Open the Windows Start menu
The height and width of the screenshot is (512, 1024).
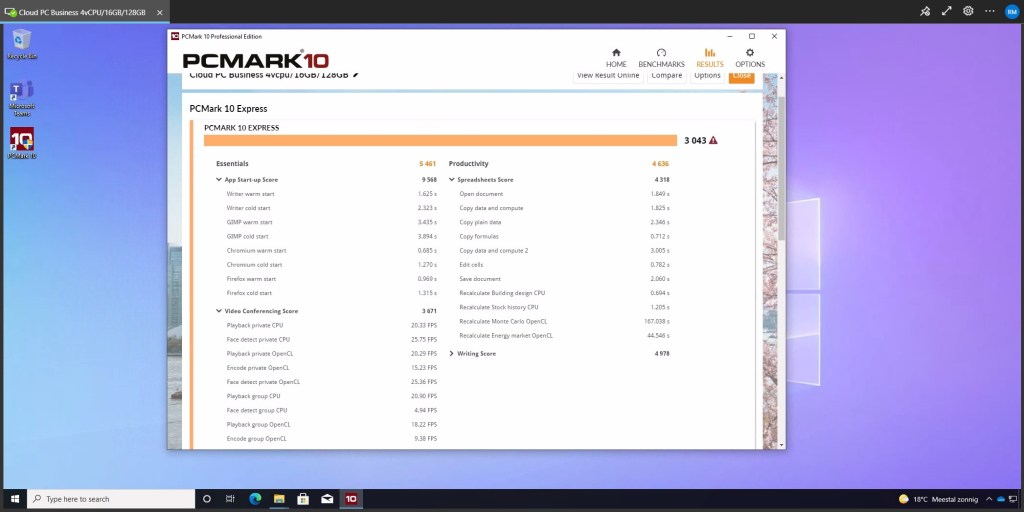tap(14, 499)
